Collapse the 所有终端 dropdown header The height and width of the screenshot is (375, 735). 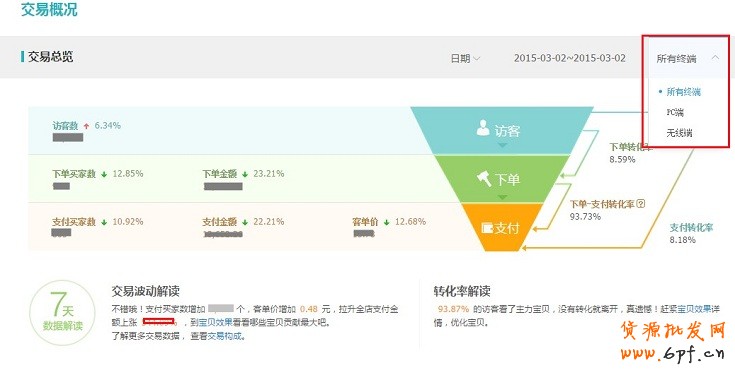click(688, 58)
